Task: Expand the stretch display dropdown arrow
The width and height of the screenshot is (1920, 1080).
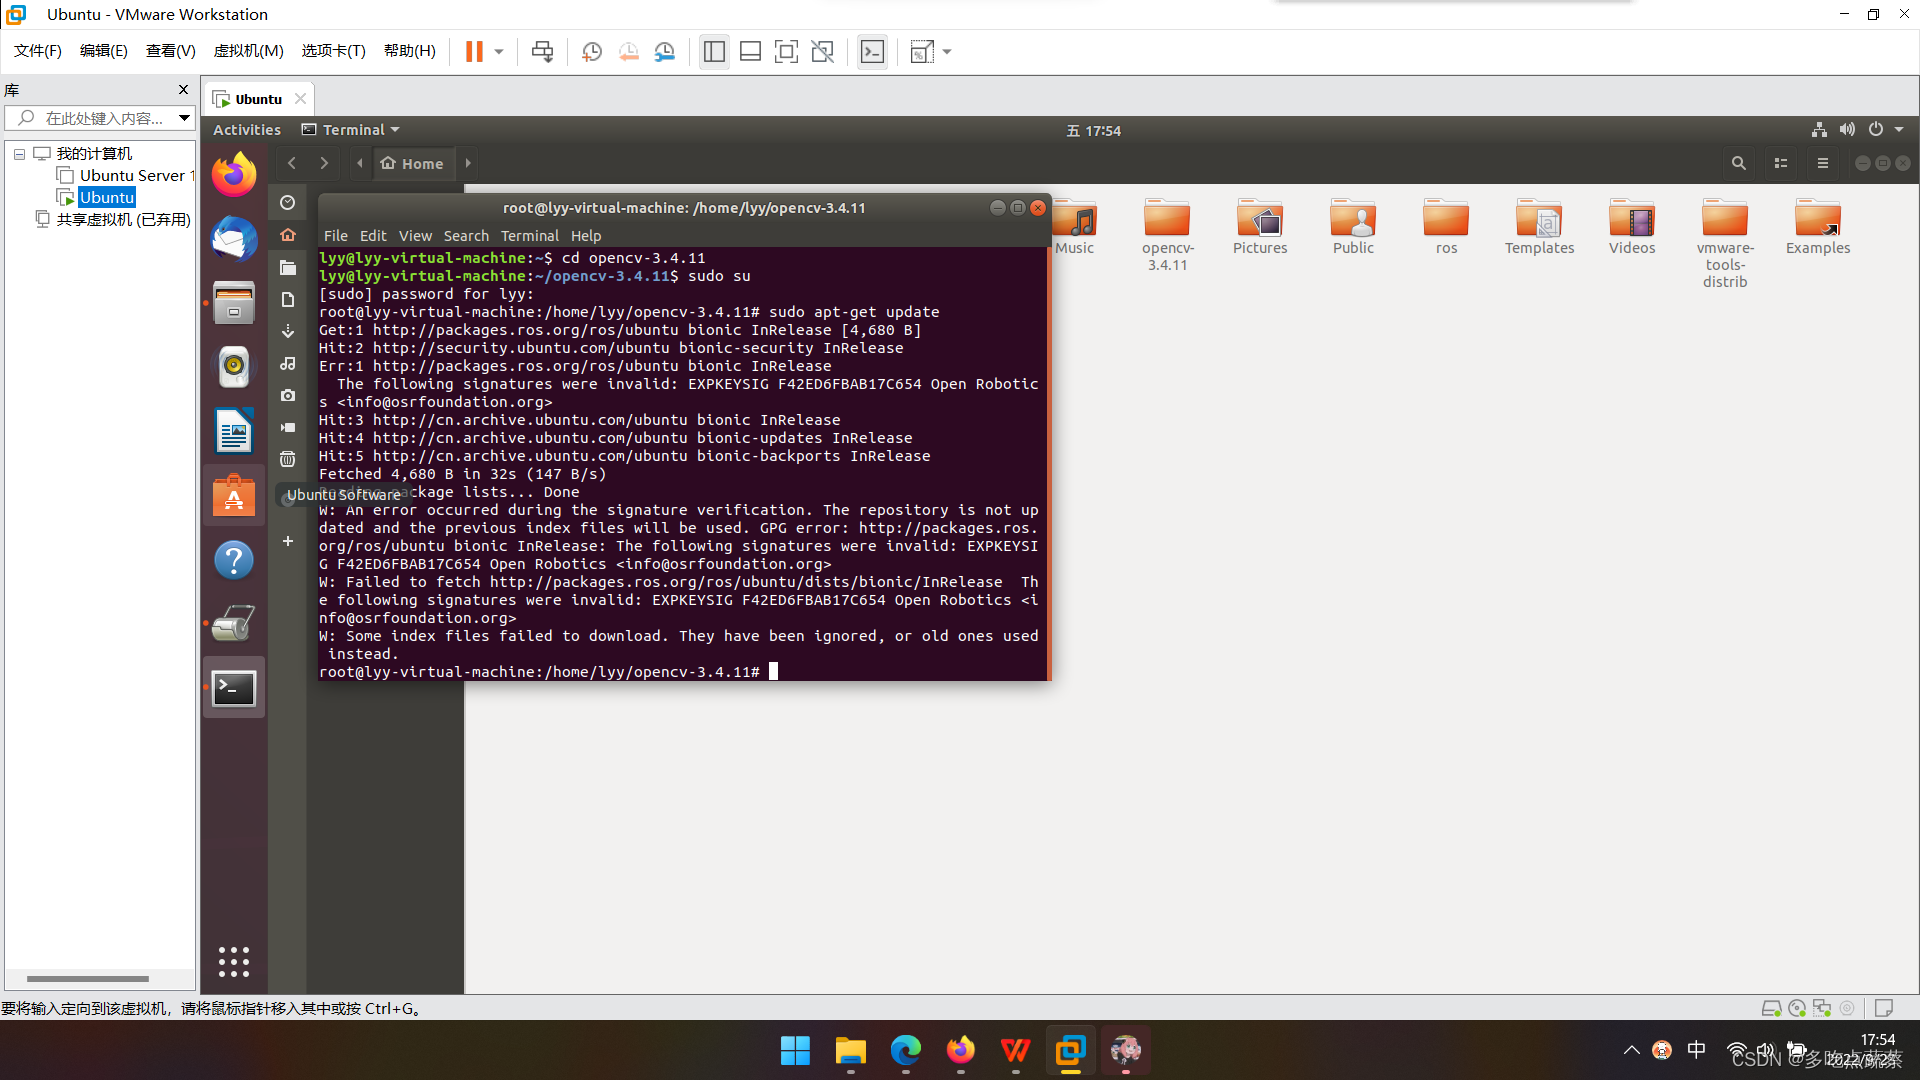Action: 947,51
